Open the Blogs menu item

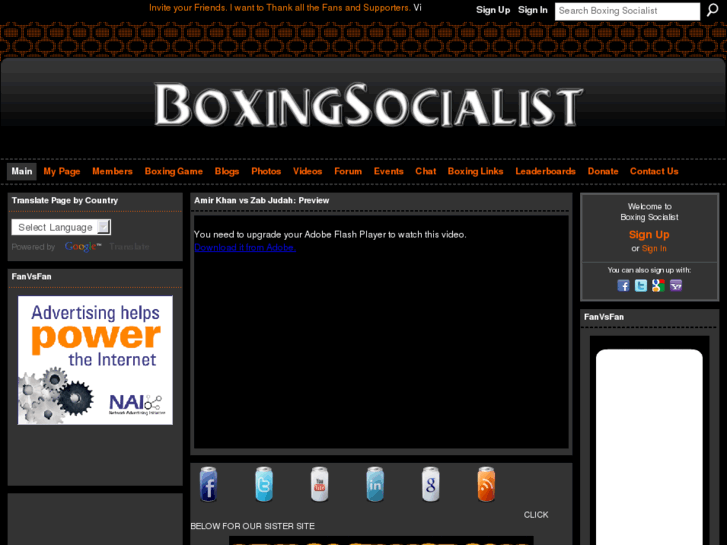227,171
